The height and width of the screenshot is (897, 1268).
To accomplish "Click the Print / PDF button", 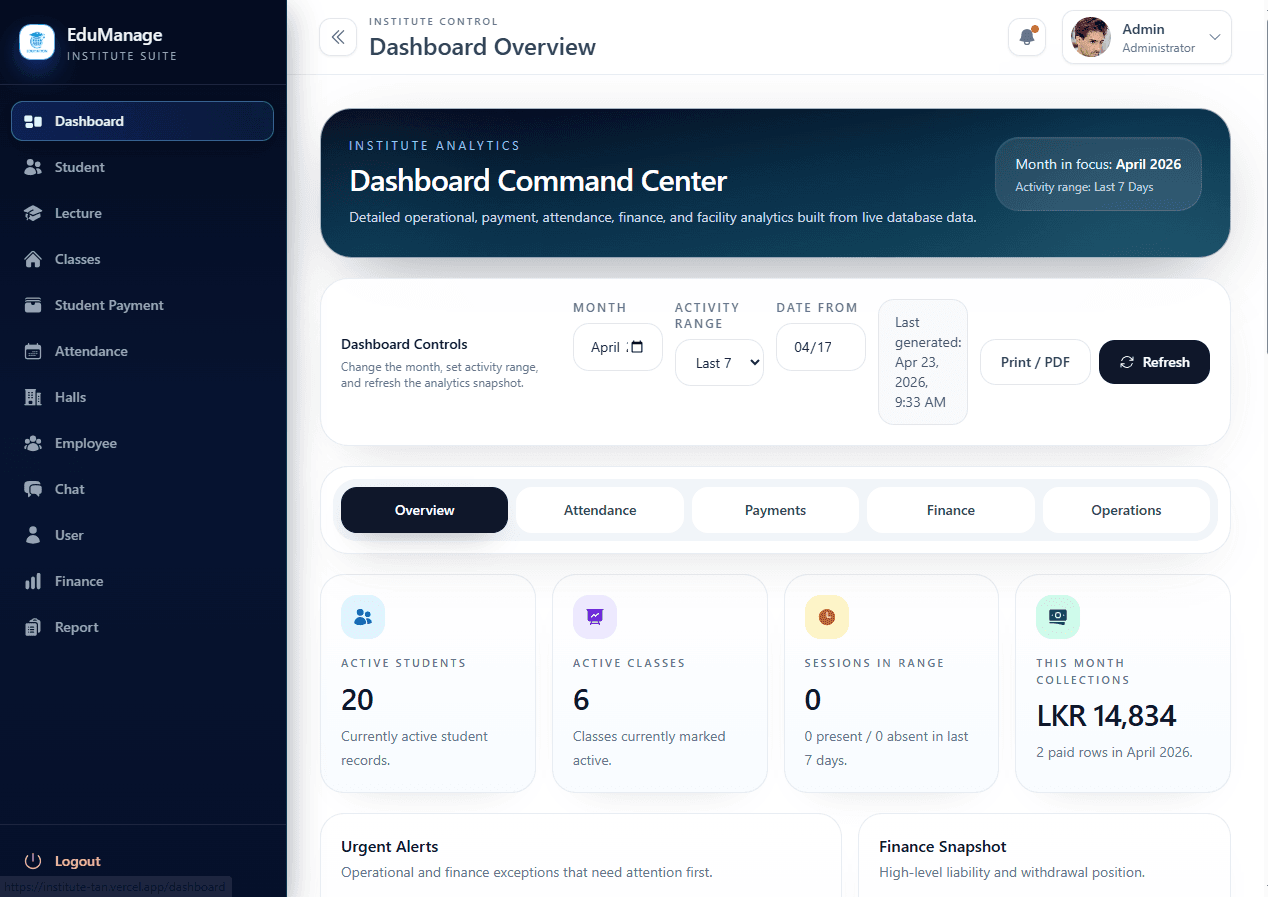I will pyautogui.click(x=1035, y=362).
